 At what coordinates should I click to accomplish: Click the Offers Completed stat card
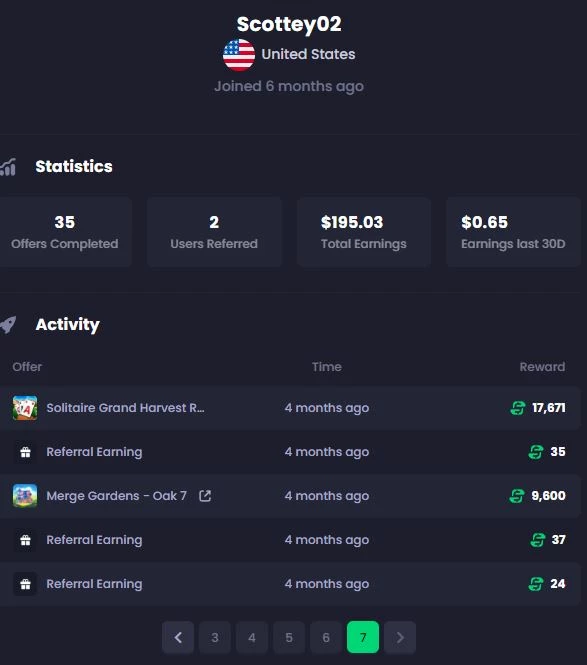[65, 232]
